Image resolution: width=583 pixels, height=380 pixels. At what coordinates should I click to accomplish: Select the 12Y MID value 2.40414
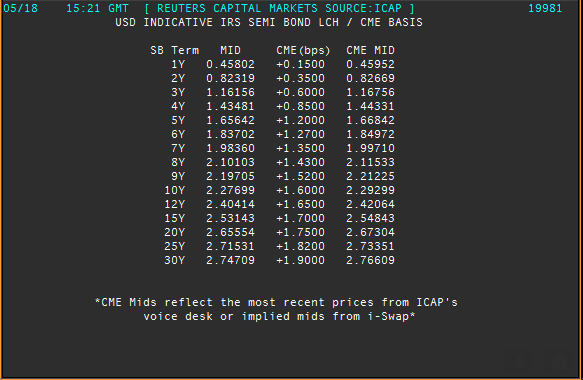[231, 205]
